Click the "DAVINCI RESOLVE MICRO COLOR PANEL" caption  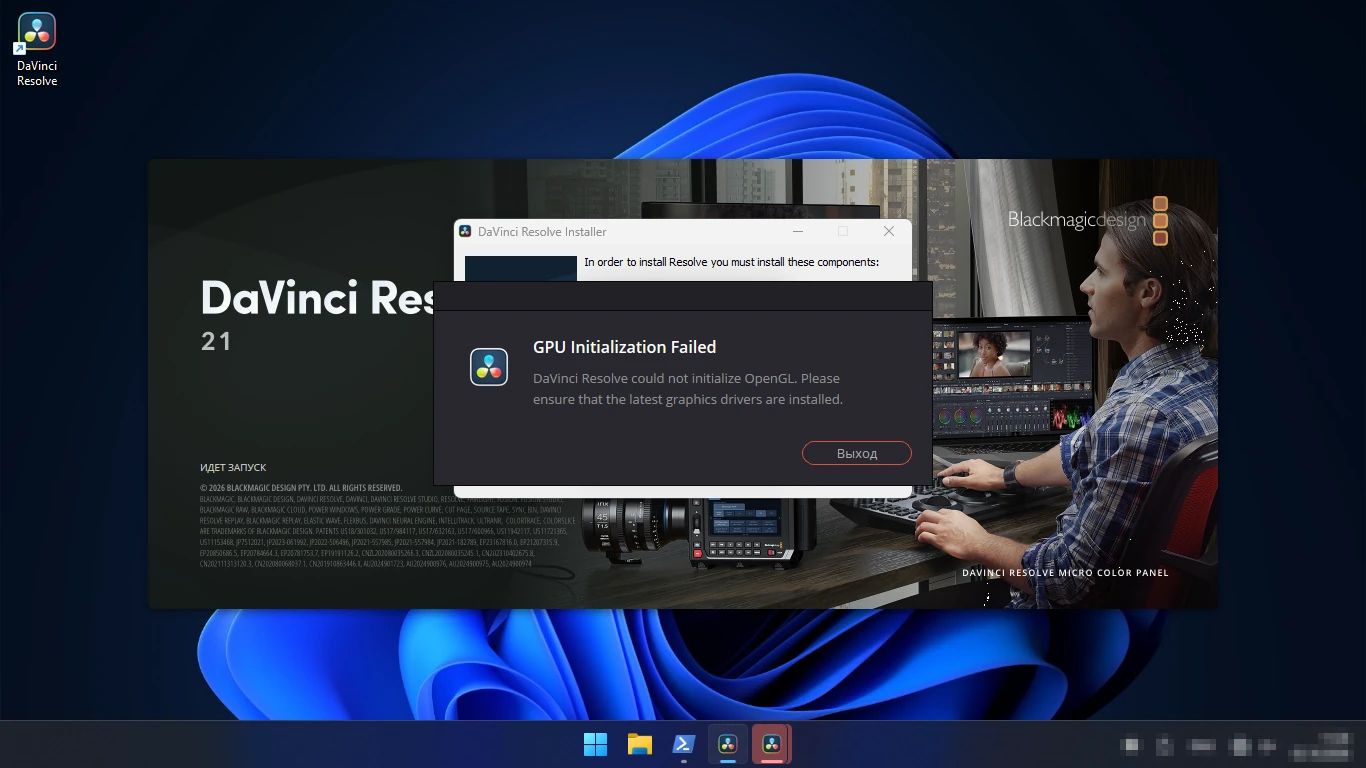coord(1065,573)
